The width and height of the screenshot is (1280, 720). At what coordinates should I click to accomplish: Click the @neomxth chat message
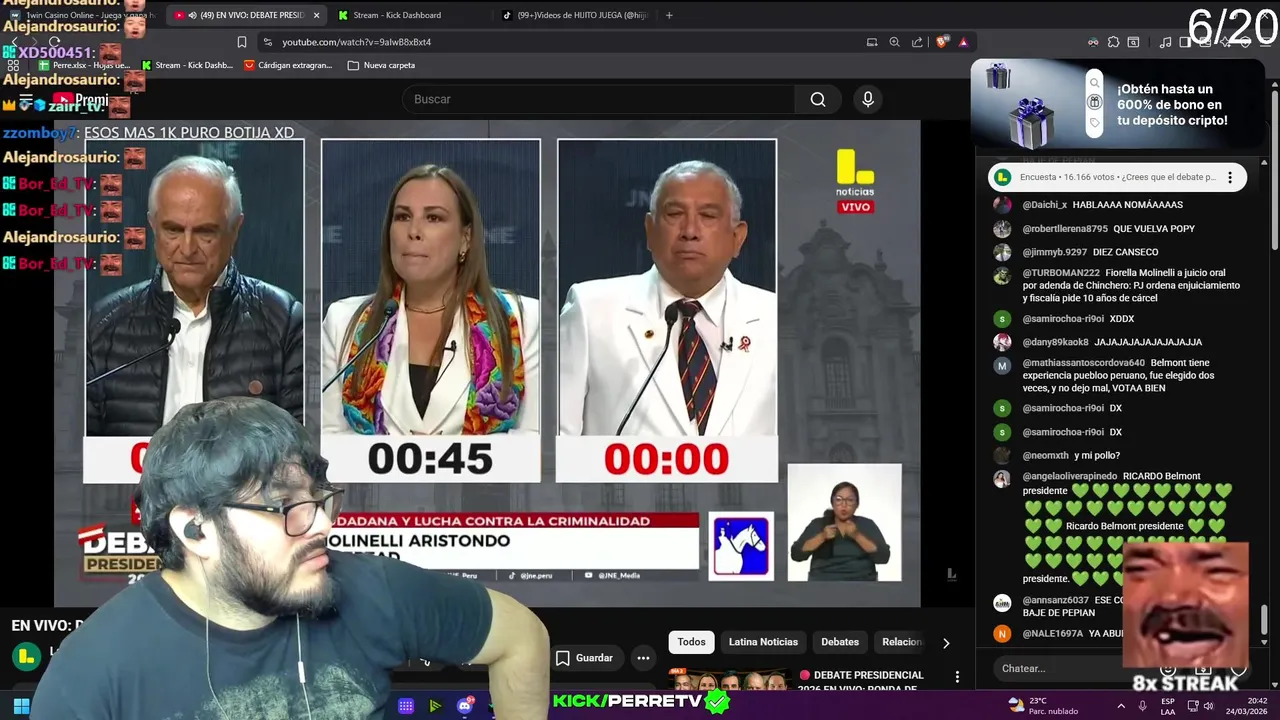[x=1071, y=456]
